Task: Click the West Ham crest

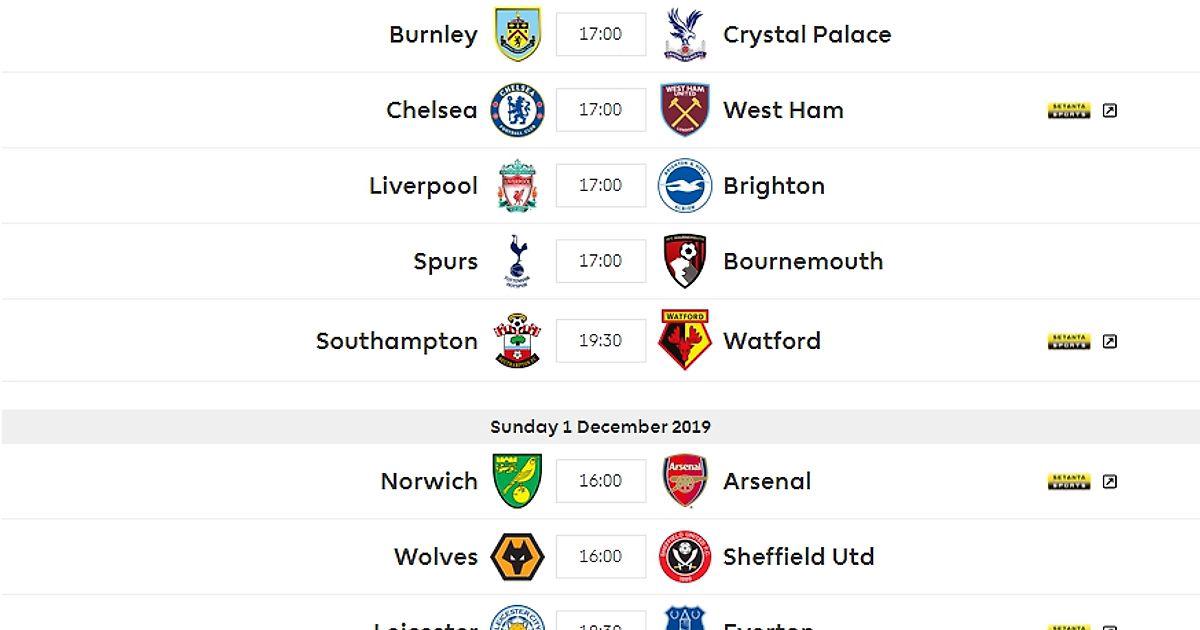Action: click(685, 110)
